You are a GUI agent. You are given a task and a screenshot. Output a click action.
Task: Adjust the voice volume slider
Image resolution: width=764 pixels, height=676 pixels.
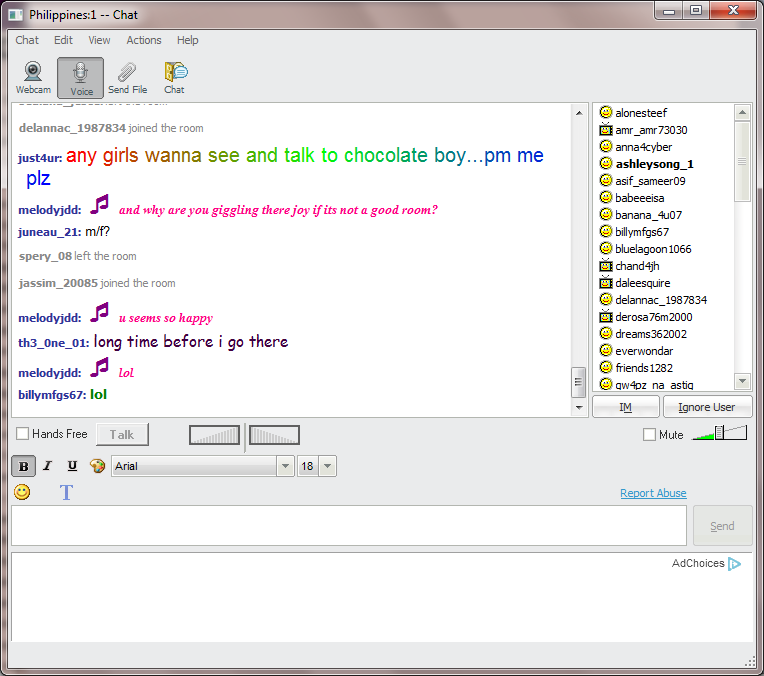click(719, 433)
